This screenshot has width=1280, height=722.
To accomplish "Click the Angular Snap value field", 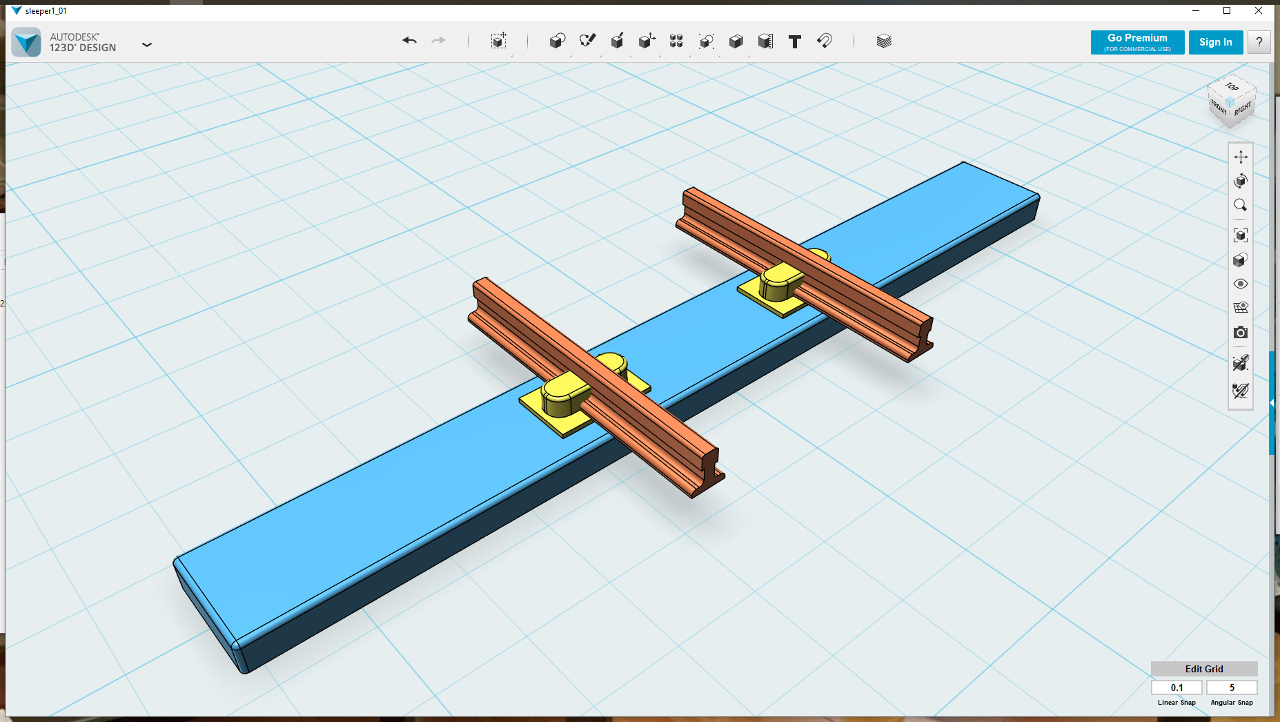I will [x=1232, y=688].
